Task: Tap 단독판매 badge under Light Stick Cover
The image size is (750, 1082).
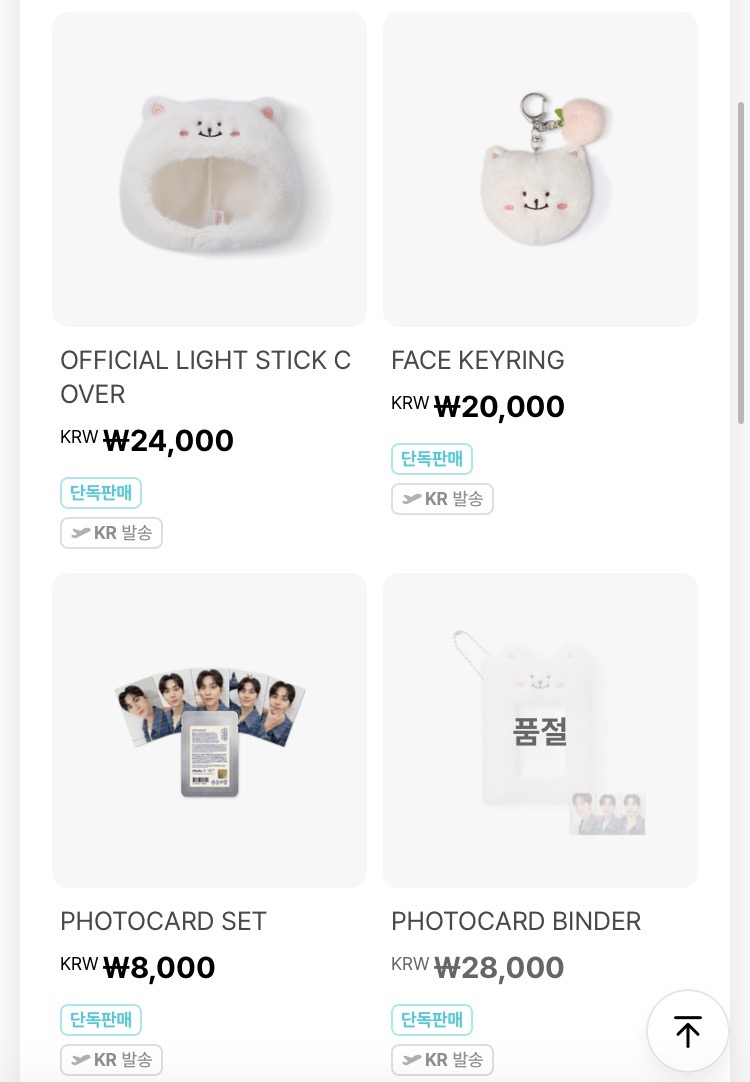Action: click(x=101, y=493)
